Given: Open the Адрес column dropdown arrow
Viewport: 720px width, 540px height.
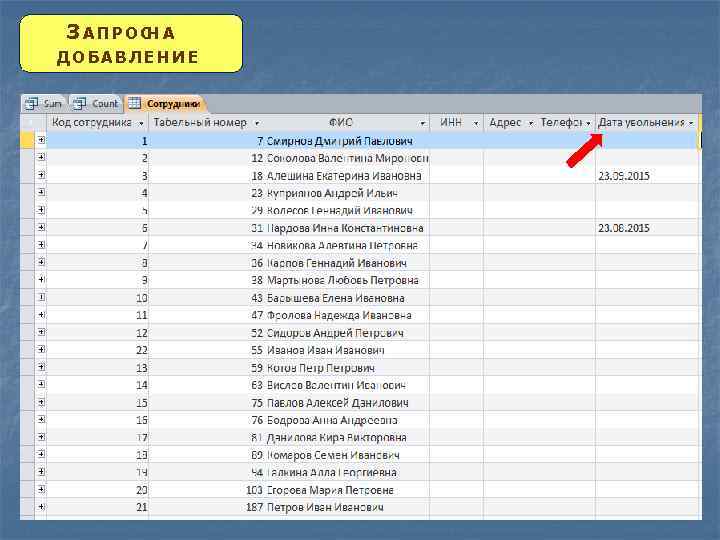Looking at the screenshot, I should 531,123.
